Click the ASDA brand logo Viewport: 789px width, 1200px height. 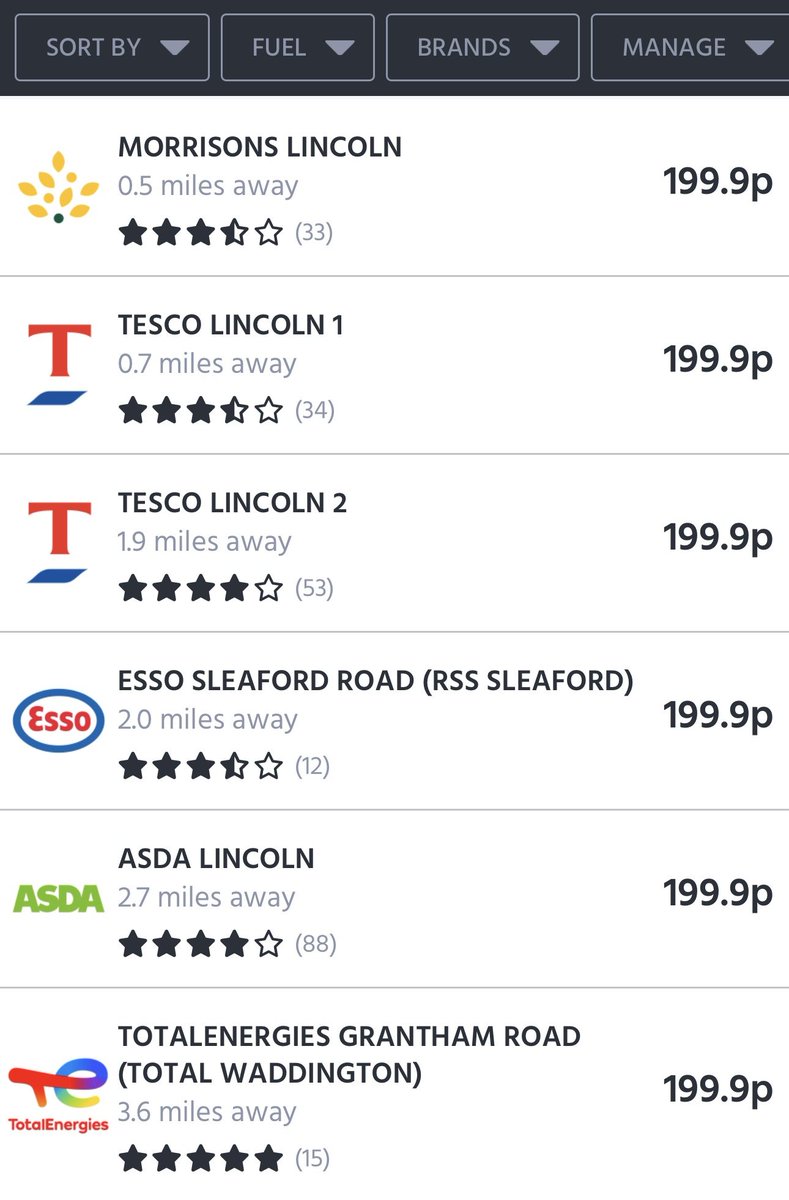click(x=59, y=898)
